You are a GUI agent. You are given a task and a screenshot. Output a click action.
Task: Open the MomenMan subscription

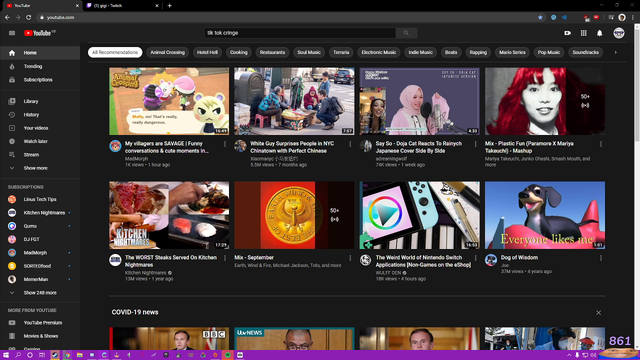[x=40, y=279]
